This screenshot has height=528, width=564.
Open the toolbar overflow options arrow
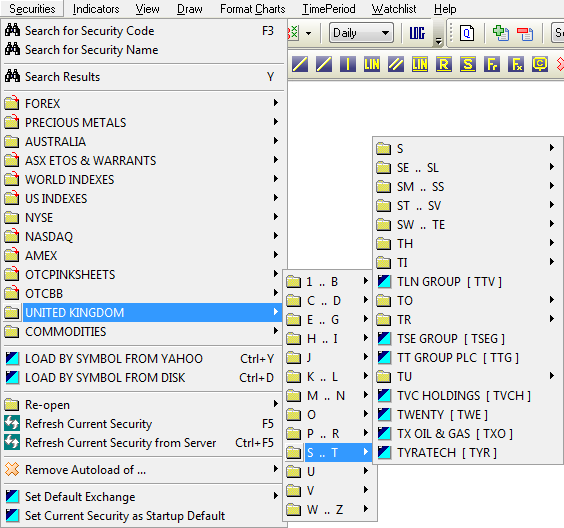438,41
